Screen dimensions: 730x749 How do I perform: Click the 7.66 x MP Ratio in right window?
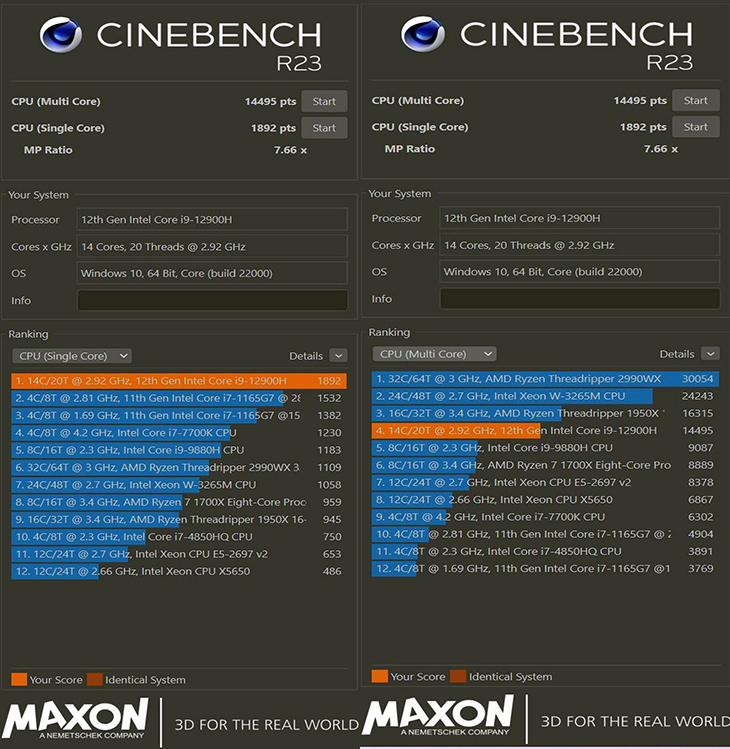point(661,149)
